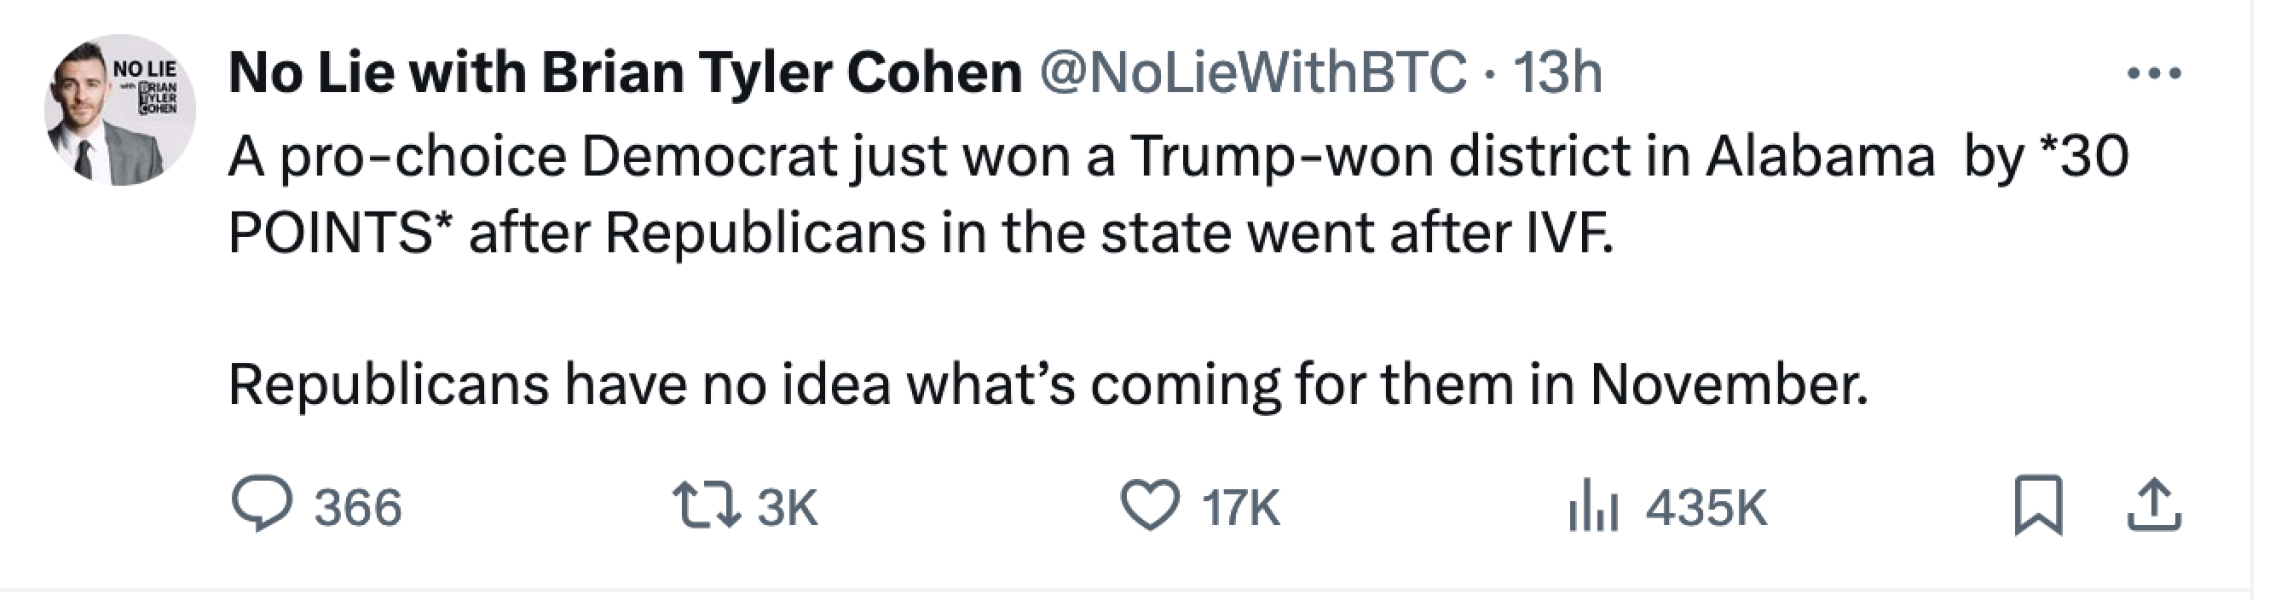Click the repost arrows icon
This screenshot has height=600, width=2281.
coord(706,505)
